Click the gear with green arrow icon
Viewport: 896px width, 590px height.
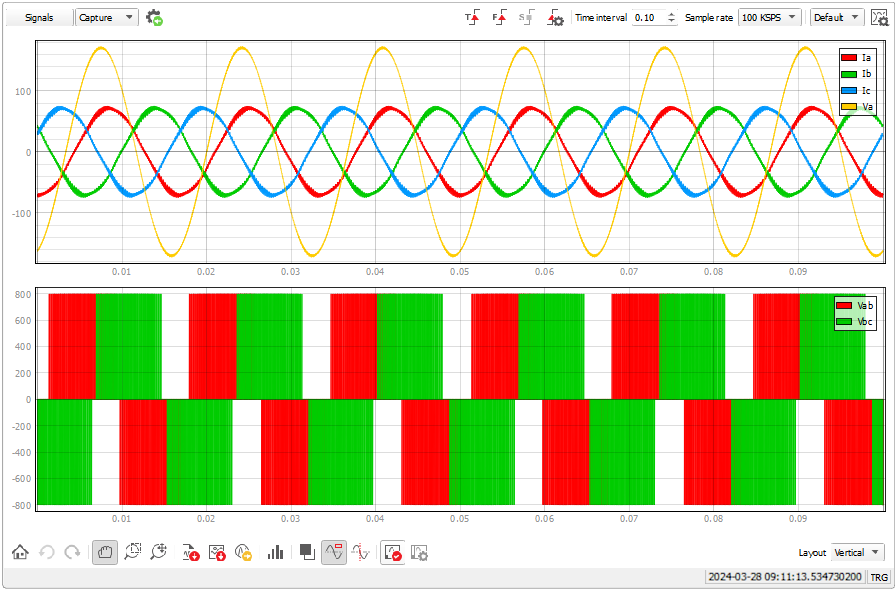point(154,18)
